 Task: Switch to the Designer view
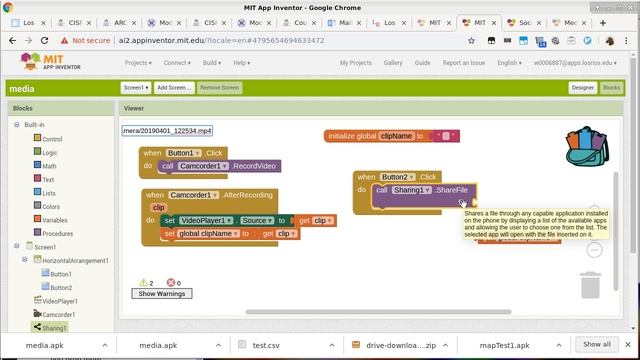(x=582, y=88)
